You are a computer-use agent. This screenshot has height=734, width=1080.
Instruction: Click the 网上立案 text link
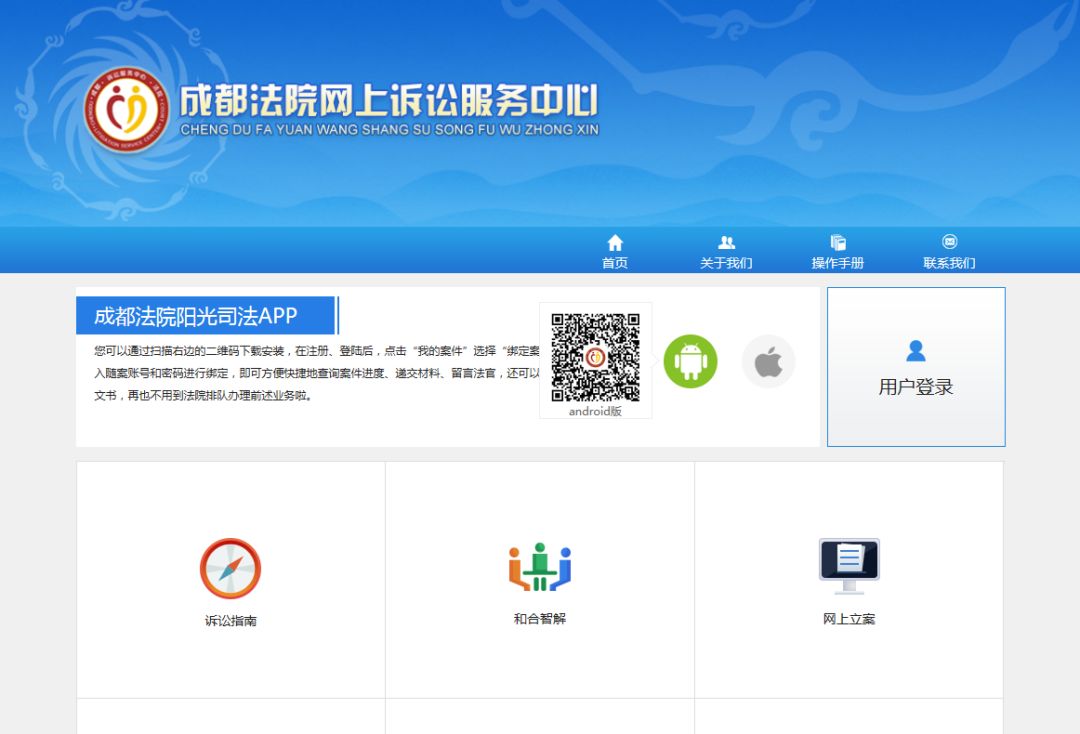849,619
